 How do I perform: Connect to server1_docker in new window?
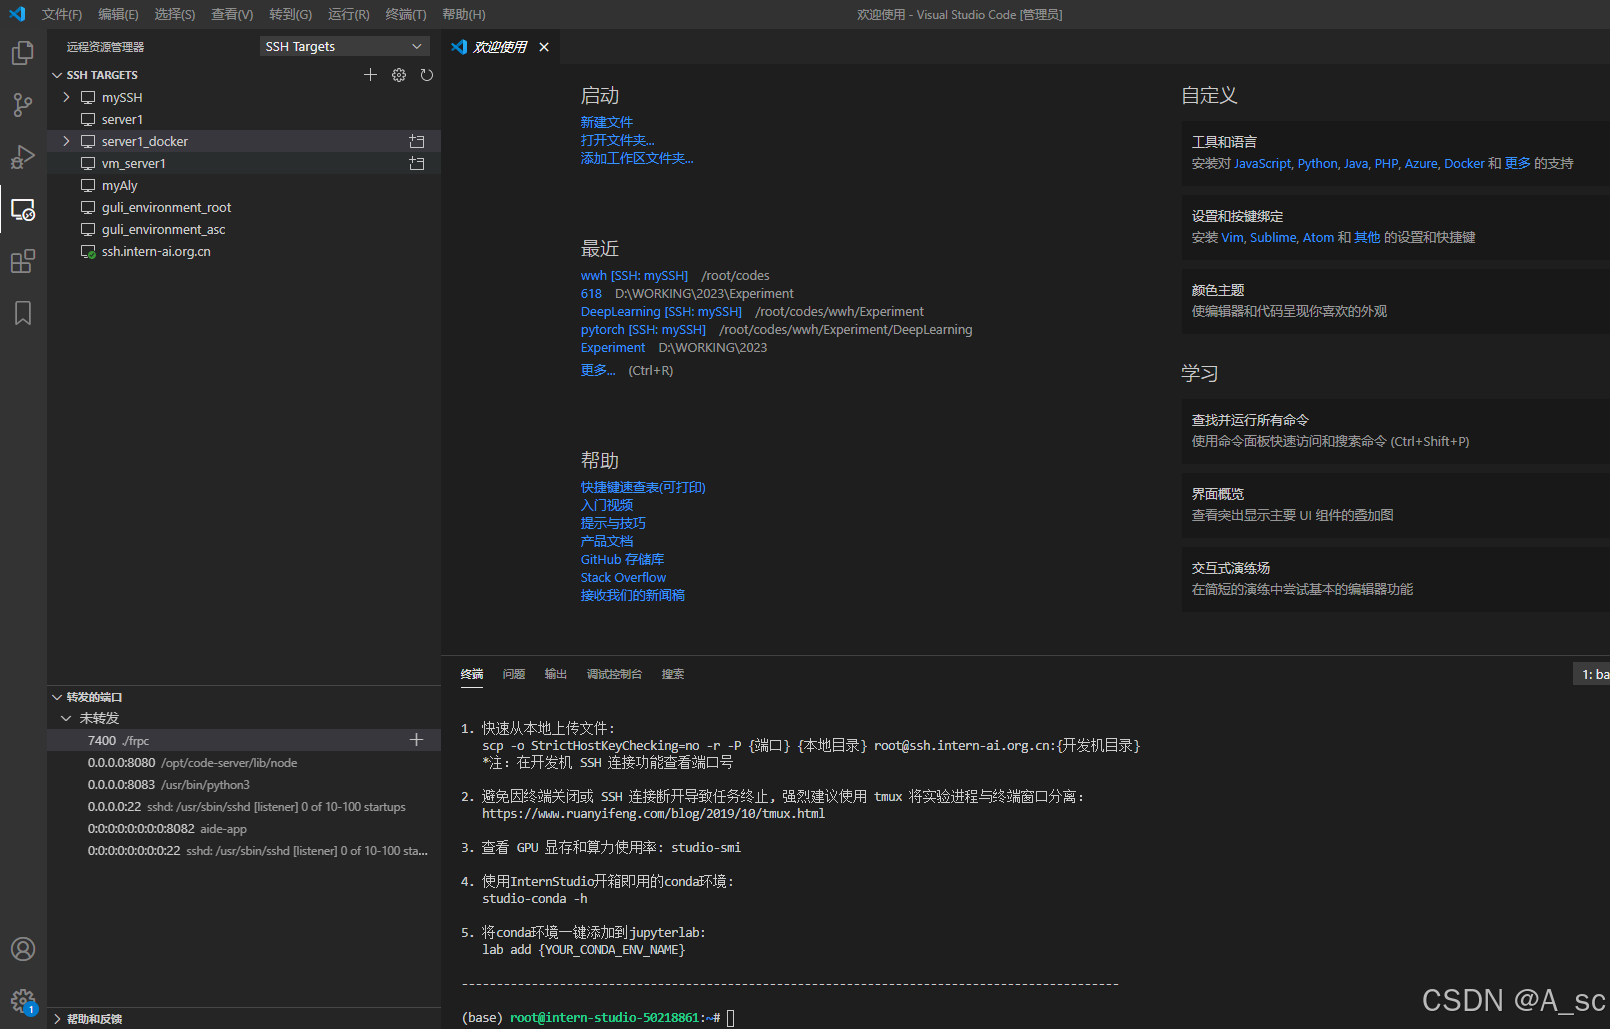(x=417, y=141)
